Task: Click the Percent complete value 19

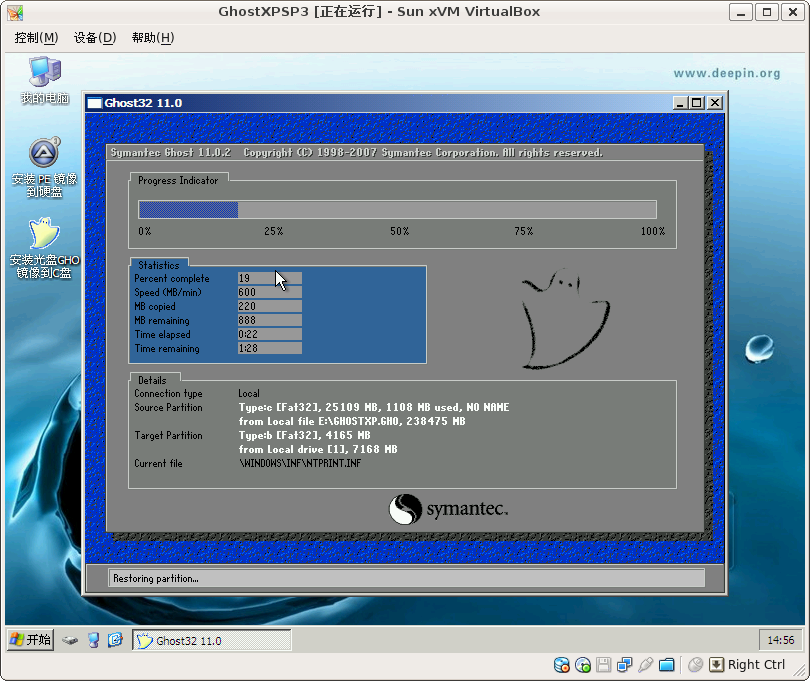Action: (270, 278)
